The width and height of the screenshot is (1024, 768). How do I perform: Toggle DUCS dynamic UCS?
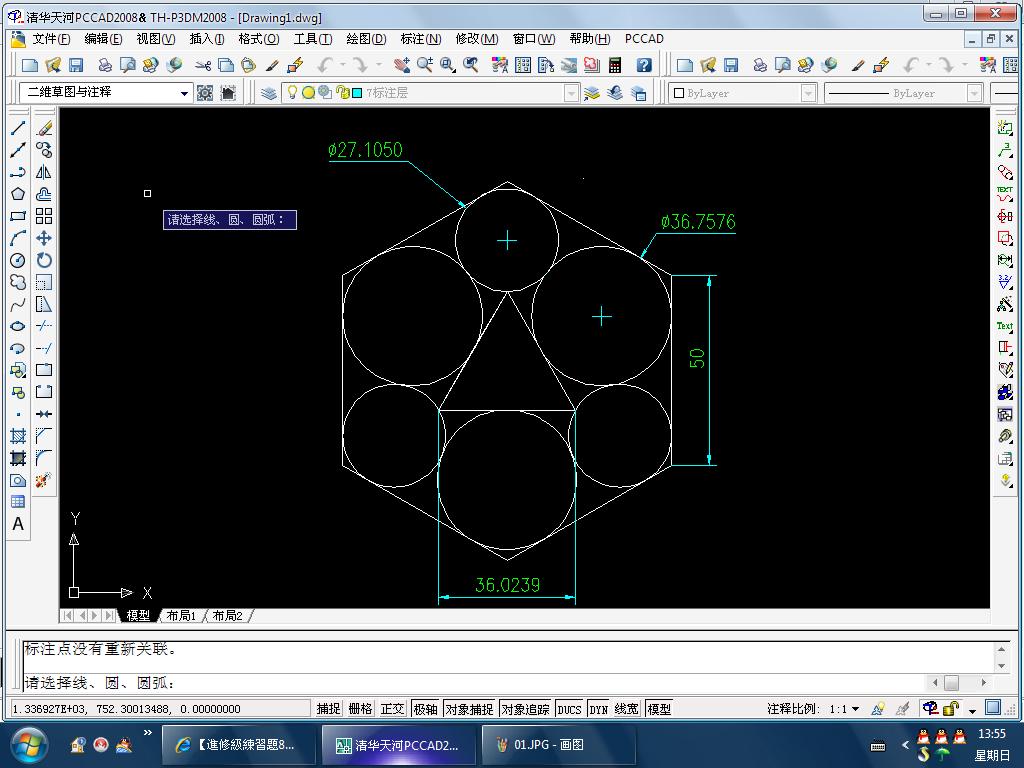pyautogui.click(x=569, y=709)
